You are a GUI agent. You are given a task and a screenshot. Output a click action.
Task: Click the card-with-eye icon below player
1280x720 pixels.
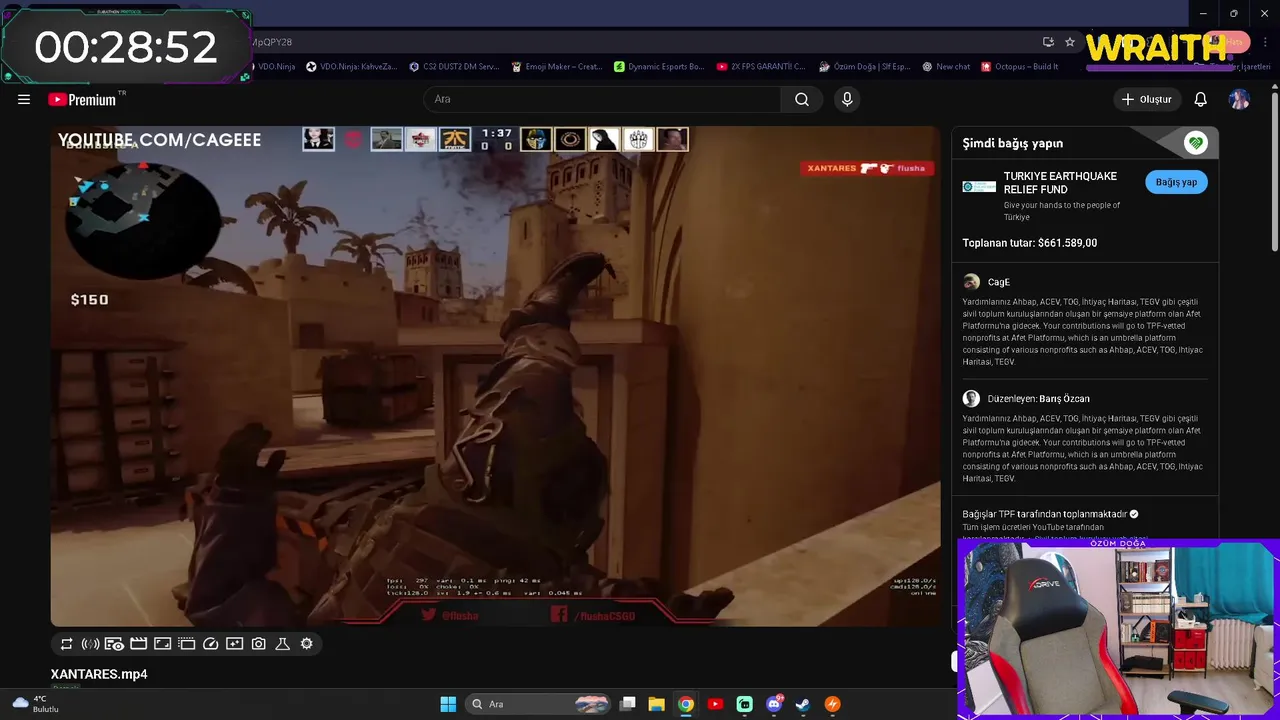[114, 644]
